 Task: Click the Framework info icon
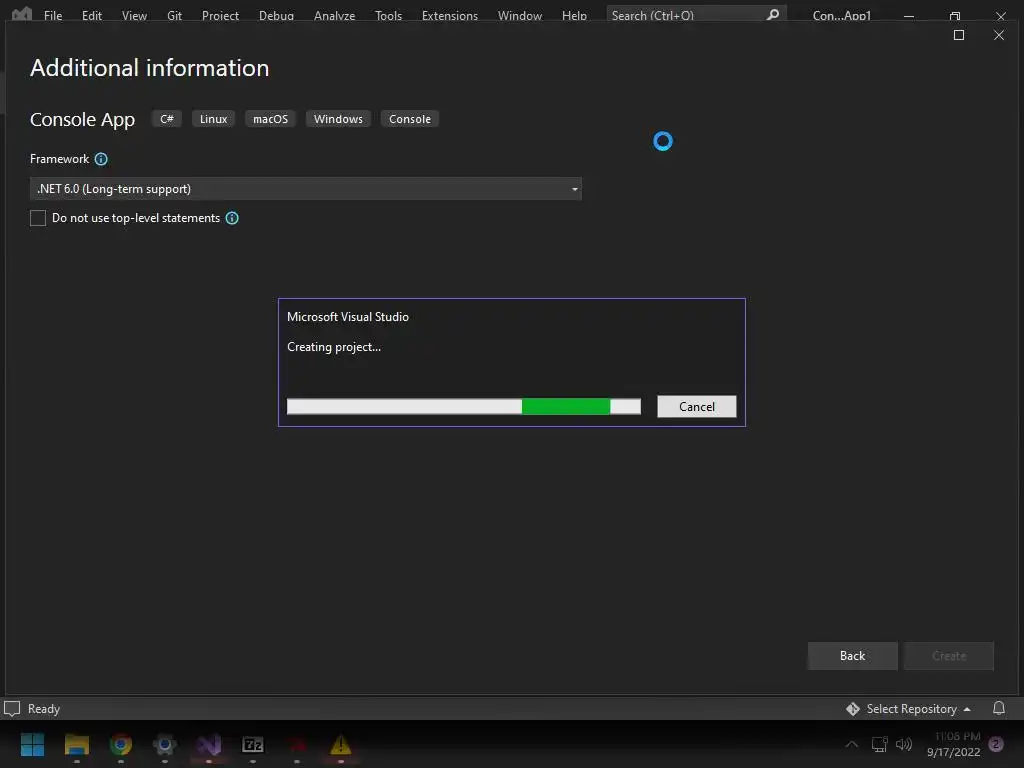click(x=101, y=159)
